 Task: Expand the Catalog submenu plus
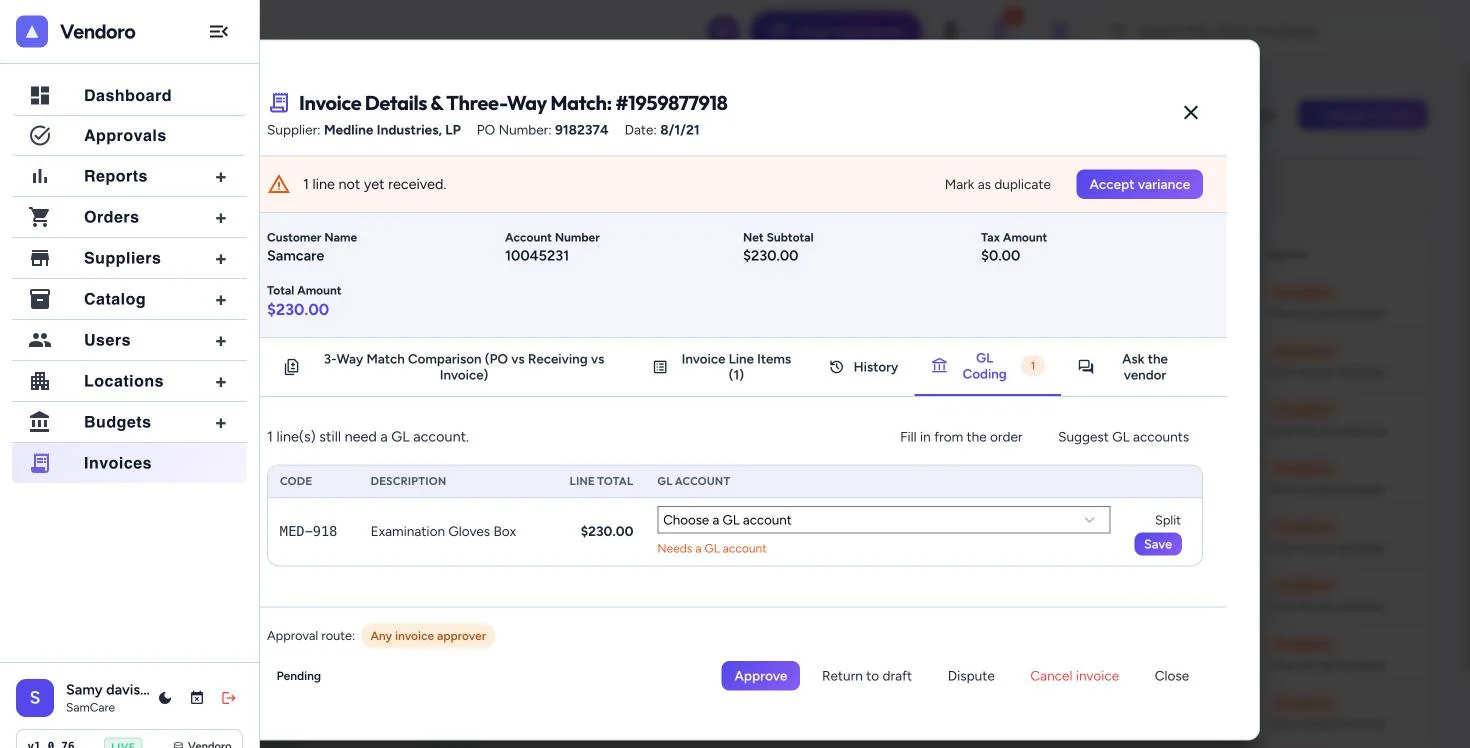221,300
